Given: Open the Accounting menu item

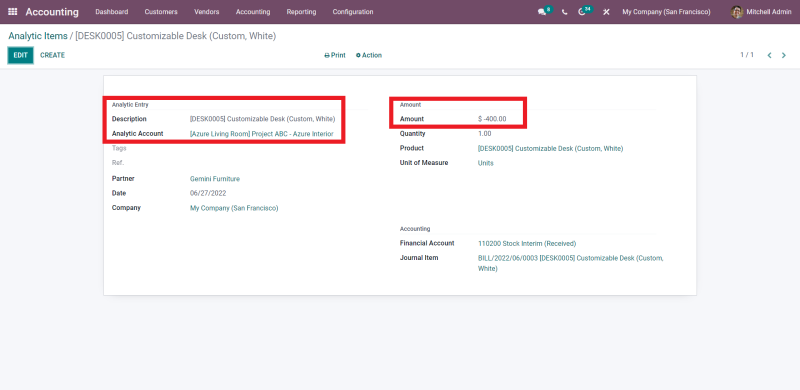Looking at the screenshot, I should click(253, 12).
